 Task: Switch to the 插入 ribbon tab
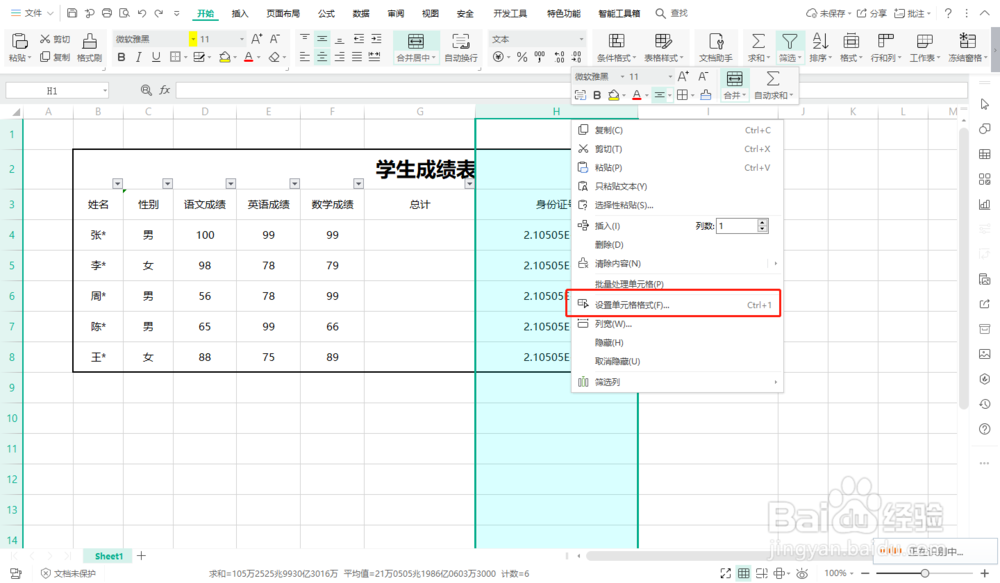coord(239,14)
